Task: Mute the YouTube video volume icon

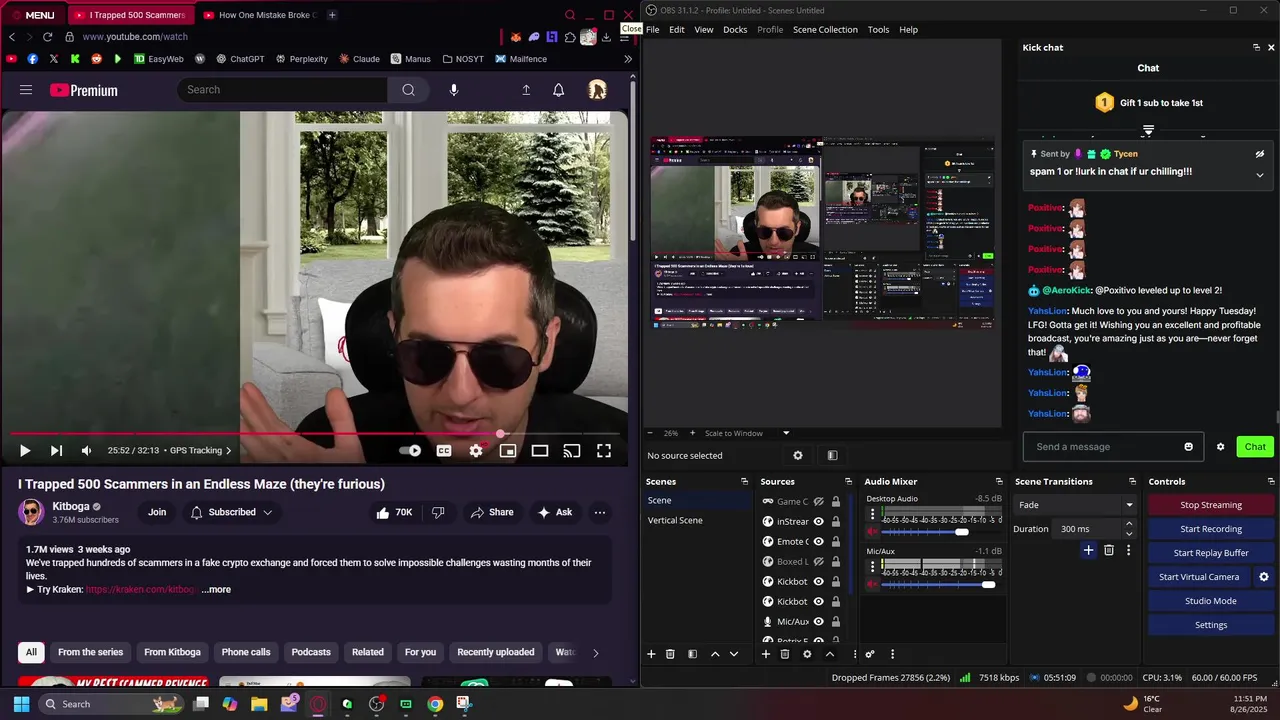Action: (86, 451)
